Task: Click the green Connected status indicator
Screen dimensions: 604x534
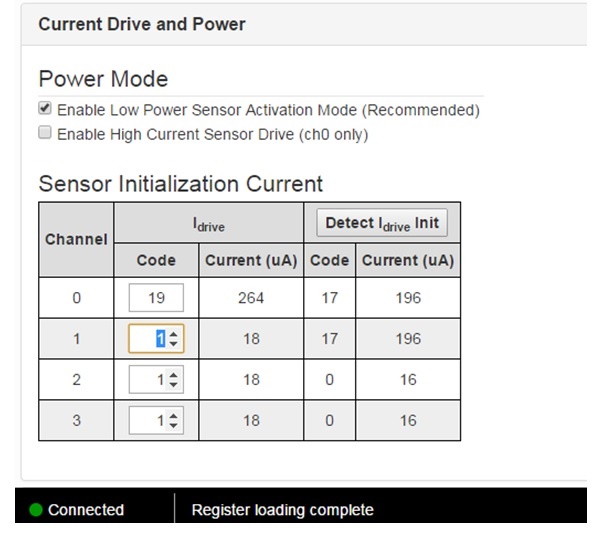Action: pos(37,510)
